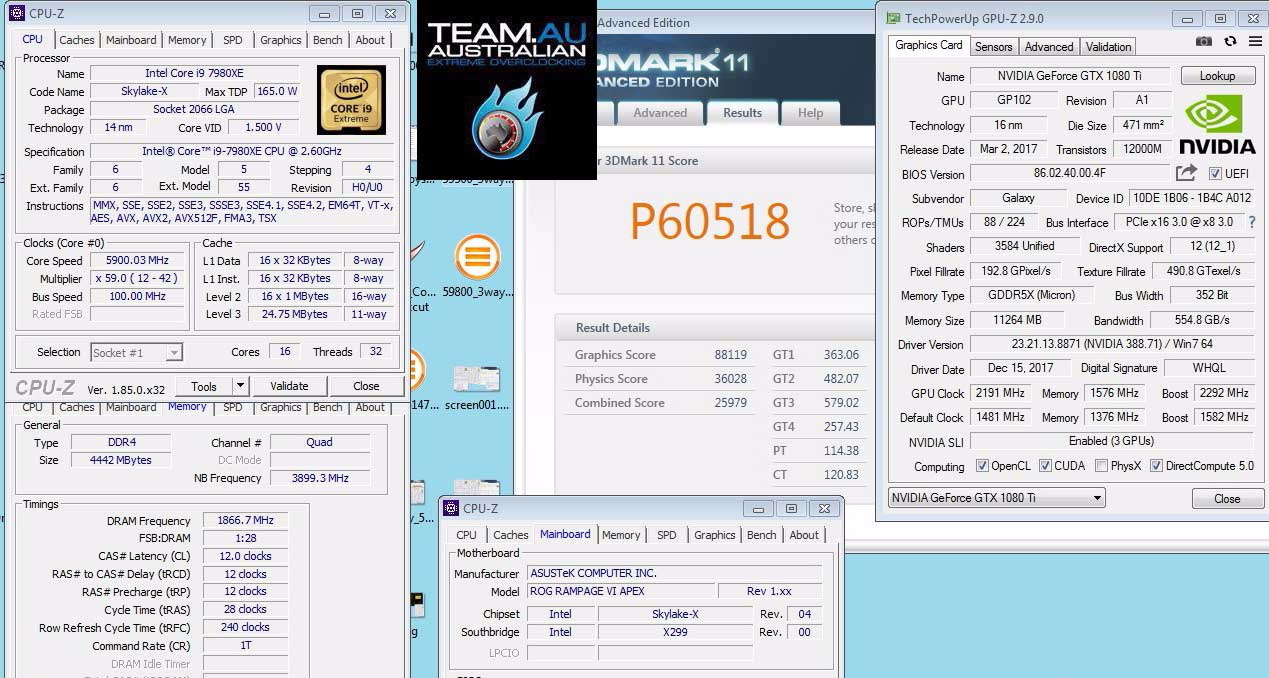Click the Lookup button in GPU-Z

1217,76
